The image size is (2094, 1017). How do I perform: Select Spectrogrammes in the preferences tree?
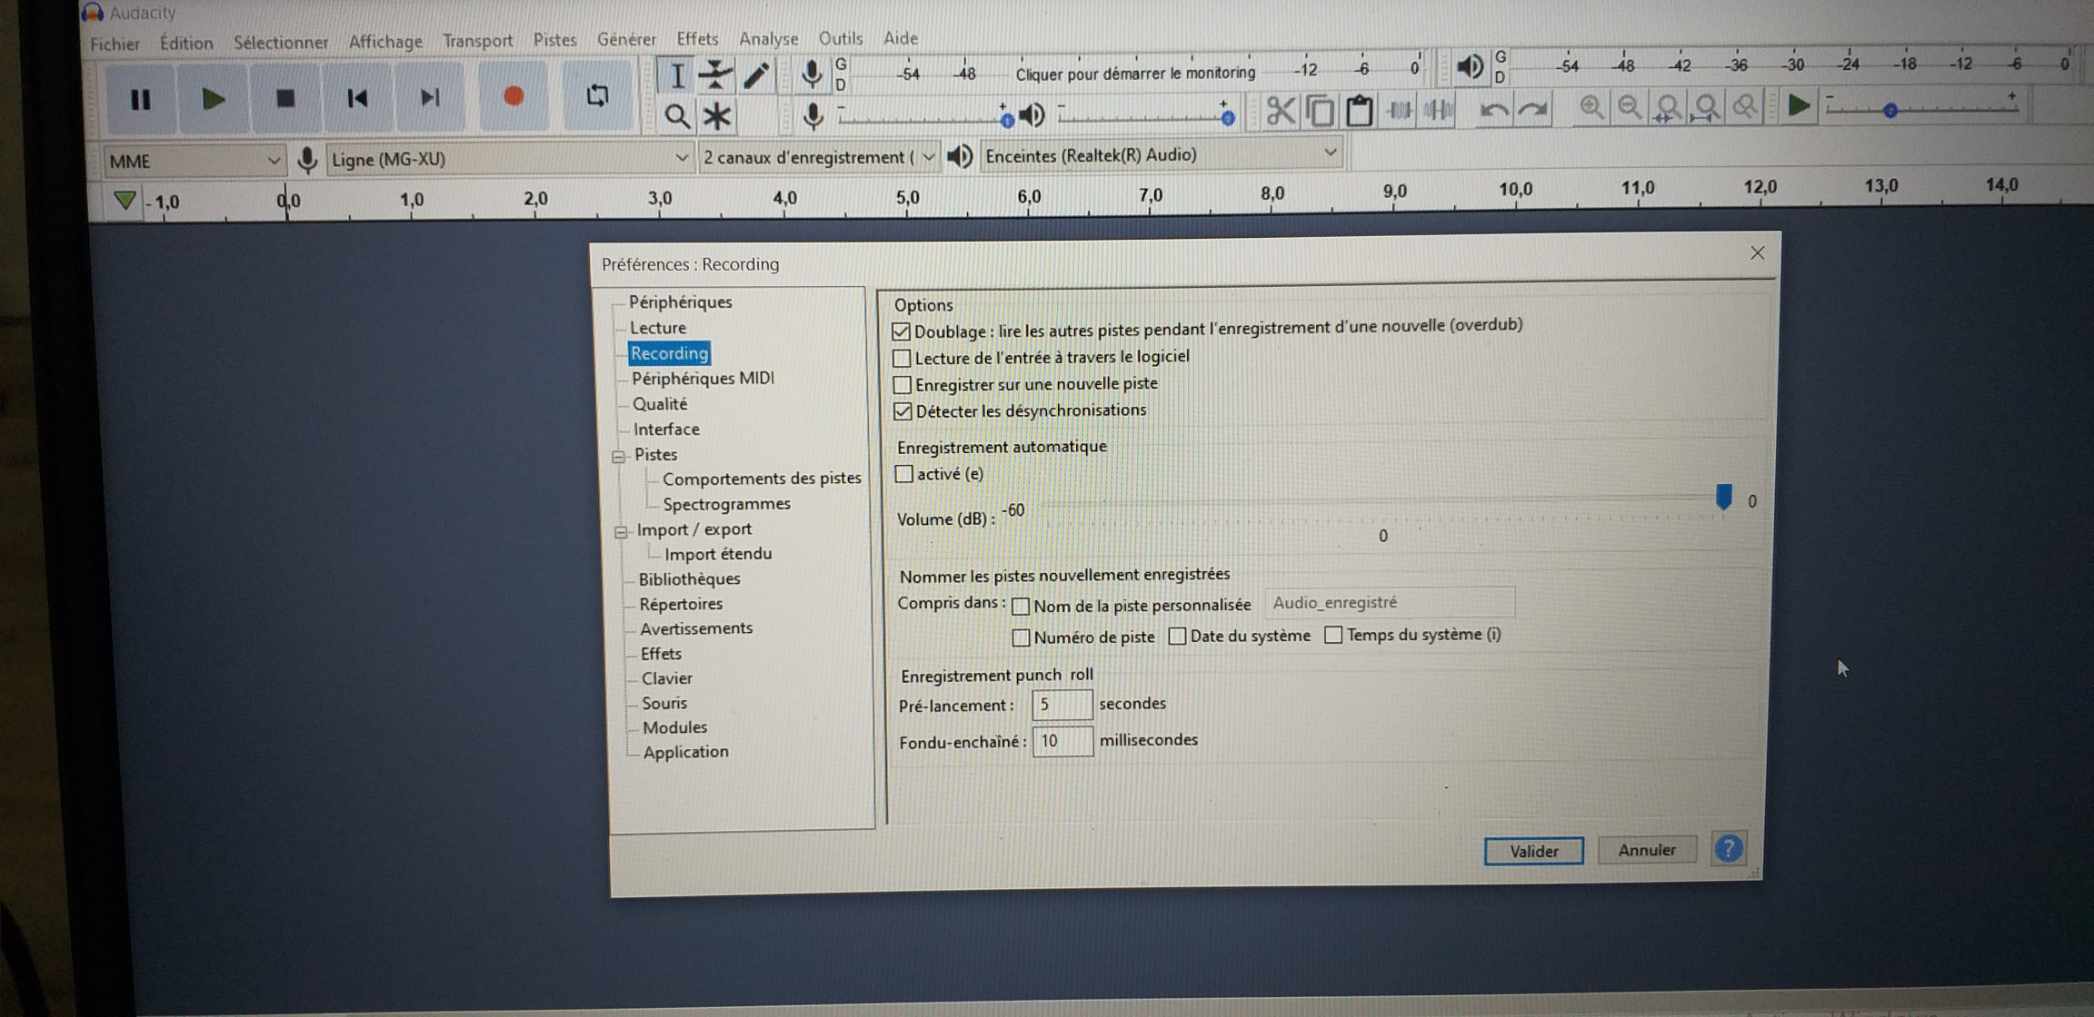coord(726,504)
